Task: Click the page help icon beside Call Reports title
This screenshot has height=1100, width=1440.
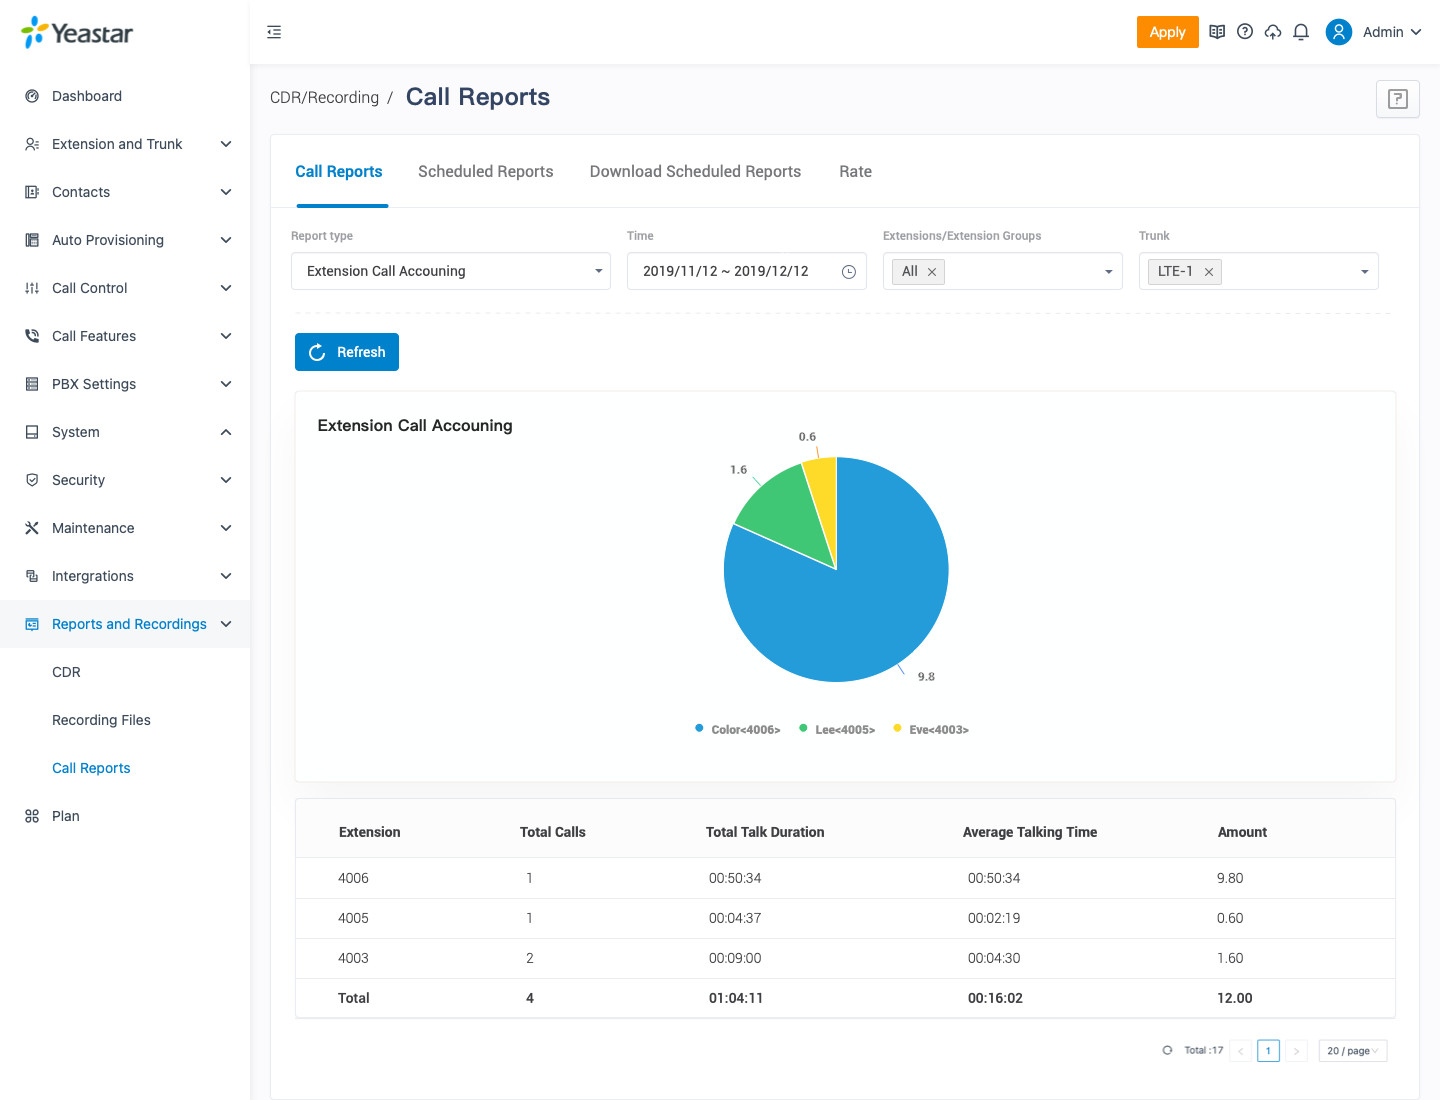Action: click(1397, 99)
